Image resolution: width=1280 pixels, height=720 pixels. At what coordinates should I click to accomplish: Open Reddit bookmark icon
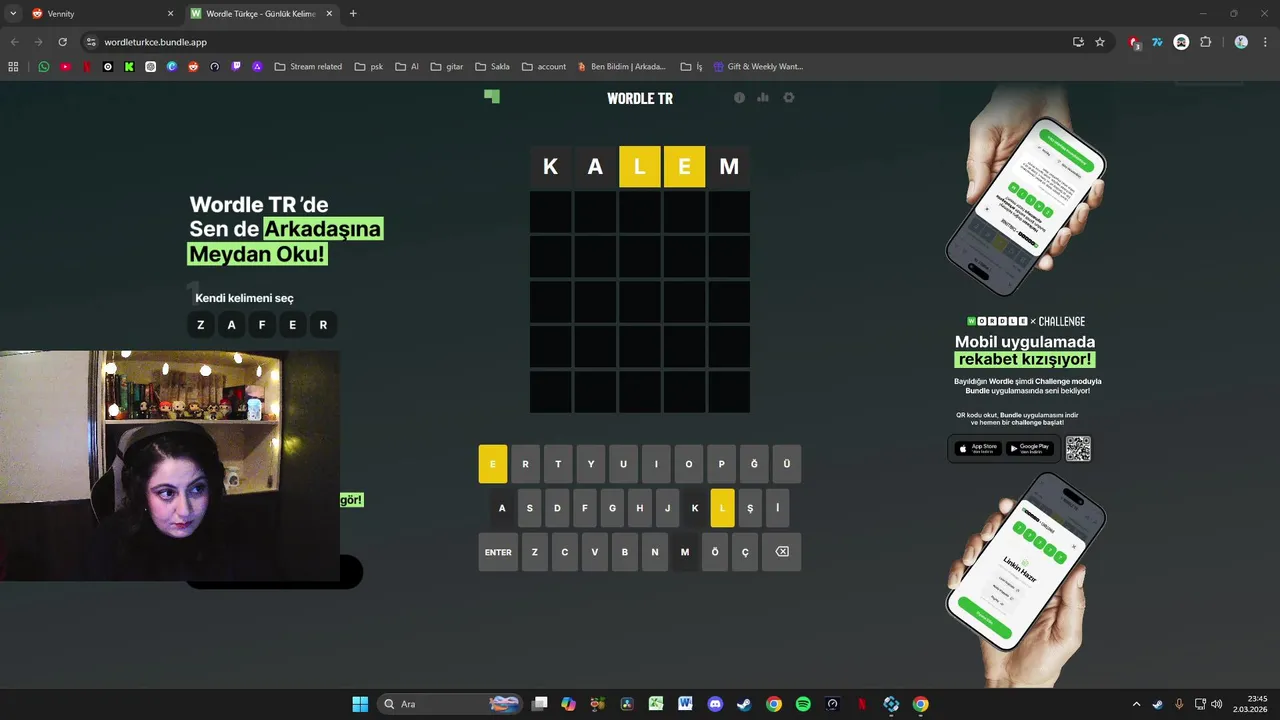[x=193, y=66]
